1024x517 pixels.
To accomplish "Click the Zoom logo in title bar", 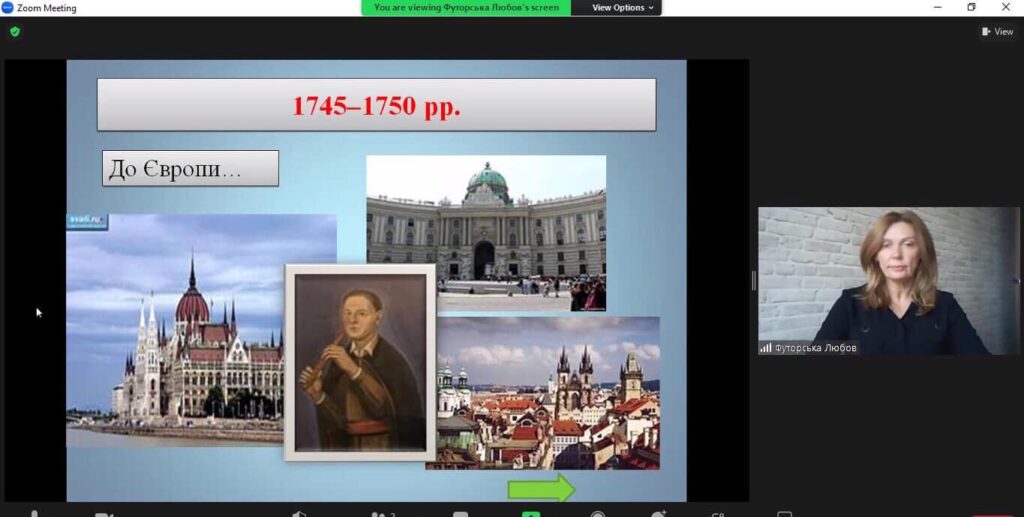I will point(8,8).
